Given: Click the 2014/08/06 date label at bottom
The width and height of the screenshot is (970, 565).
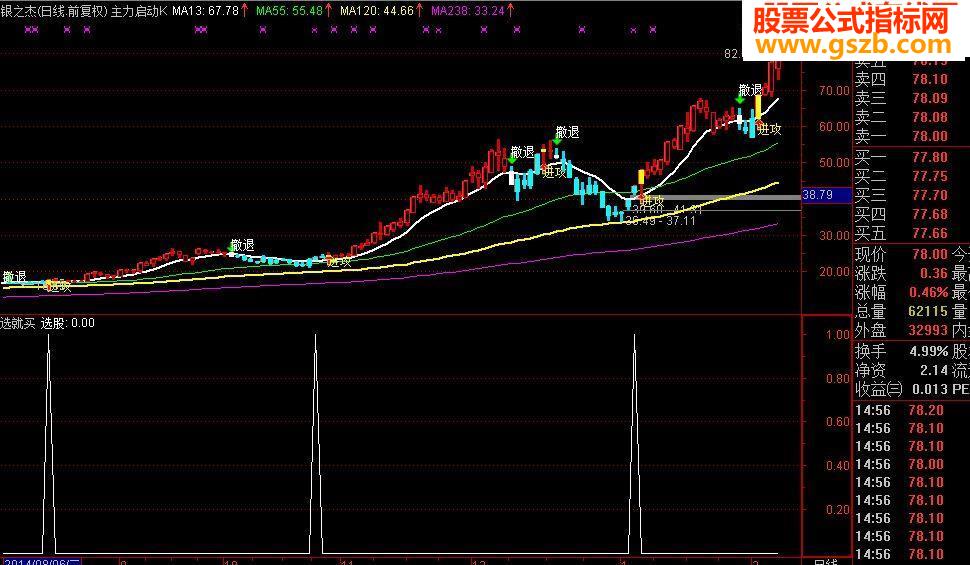Looking at the screenshot, I should [41, 561].
